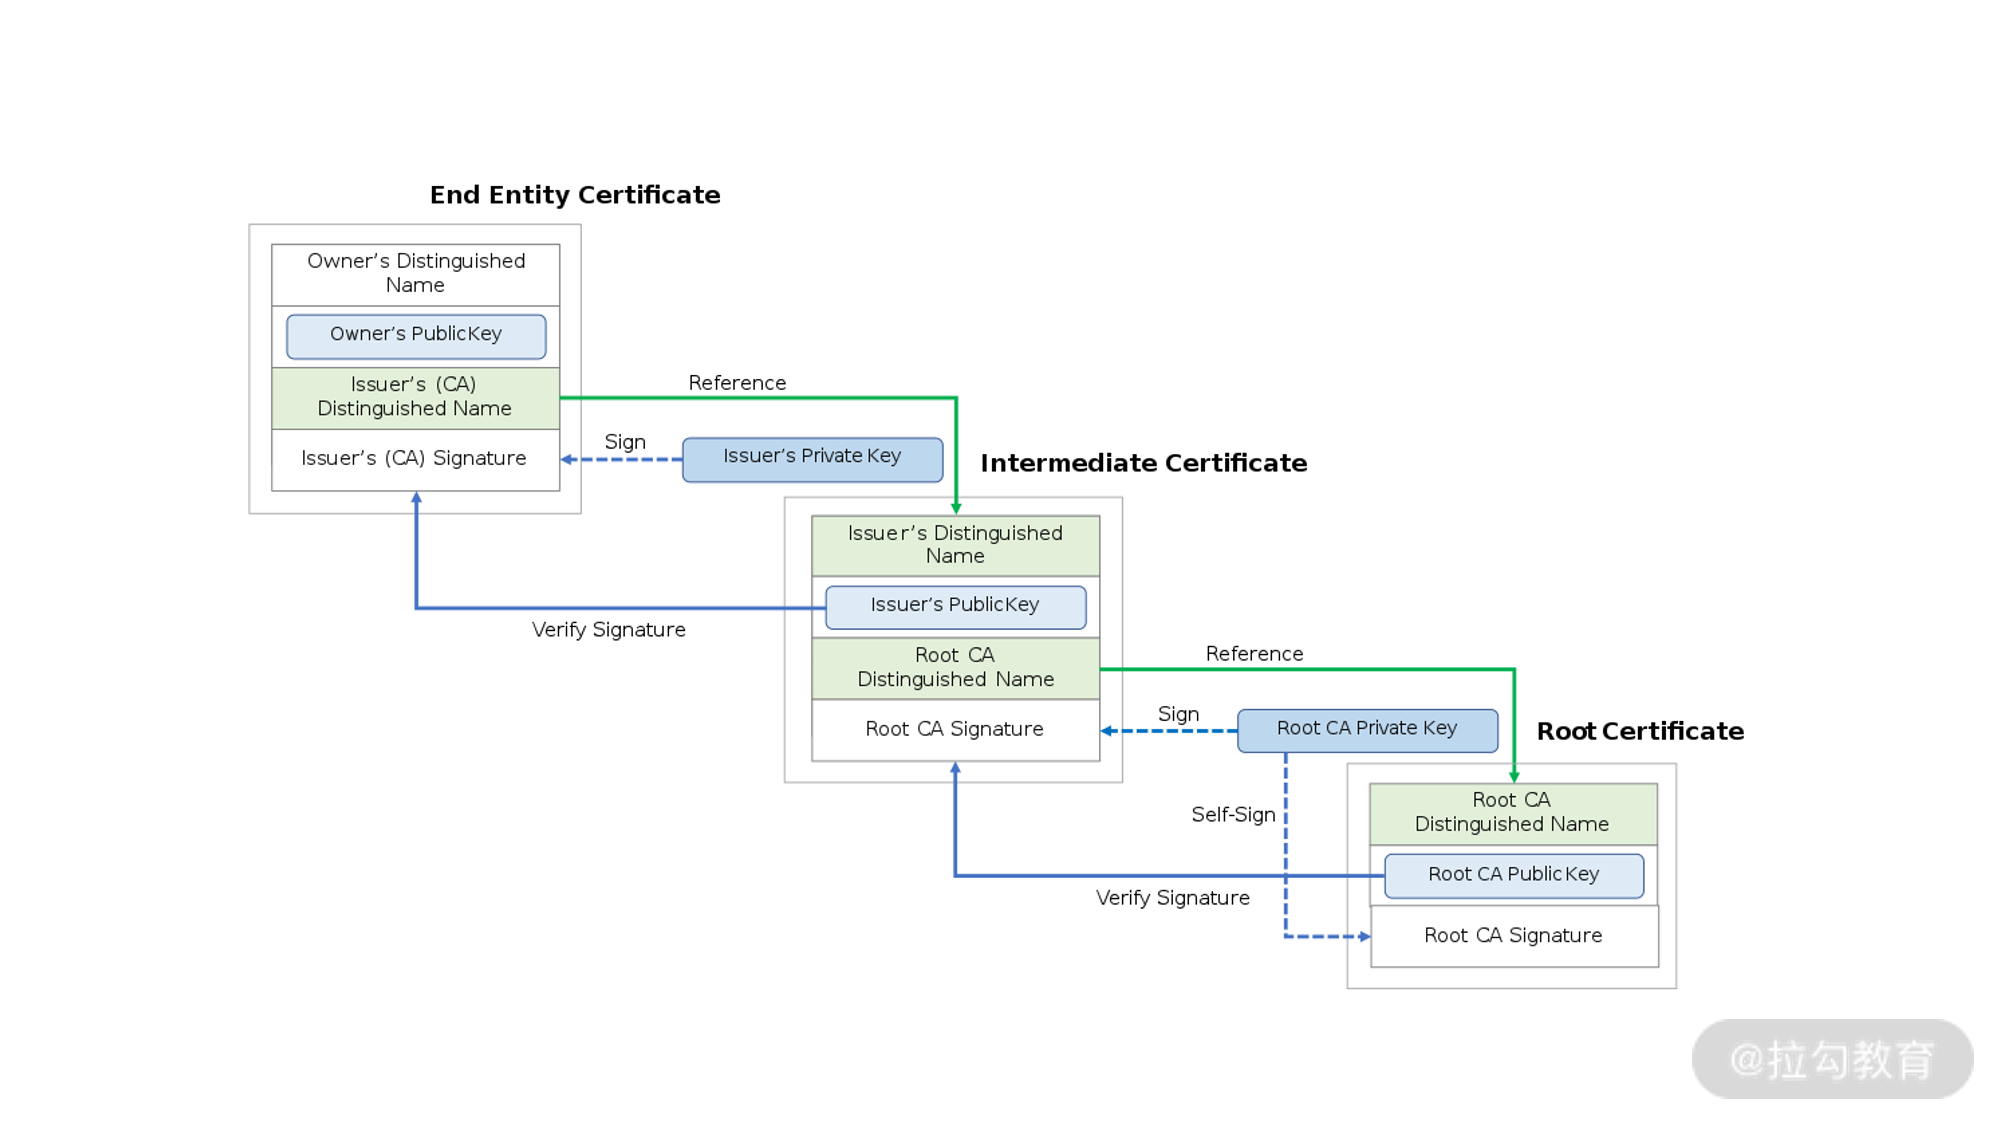Image resolution: width=2000 pixels, height=1125 pixels.
Task: Click the Owner's PublicKey blue box
Action: tap(416, 336)
